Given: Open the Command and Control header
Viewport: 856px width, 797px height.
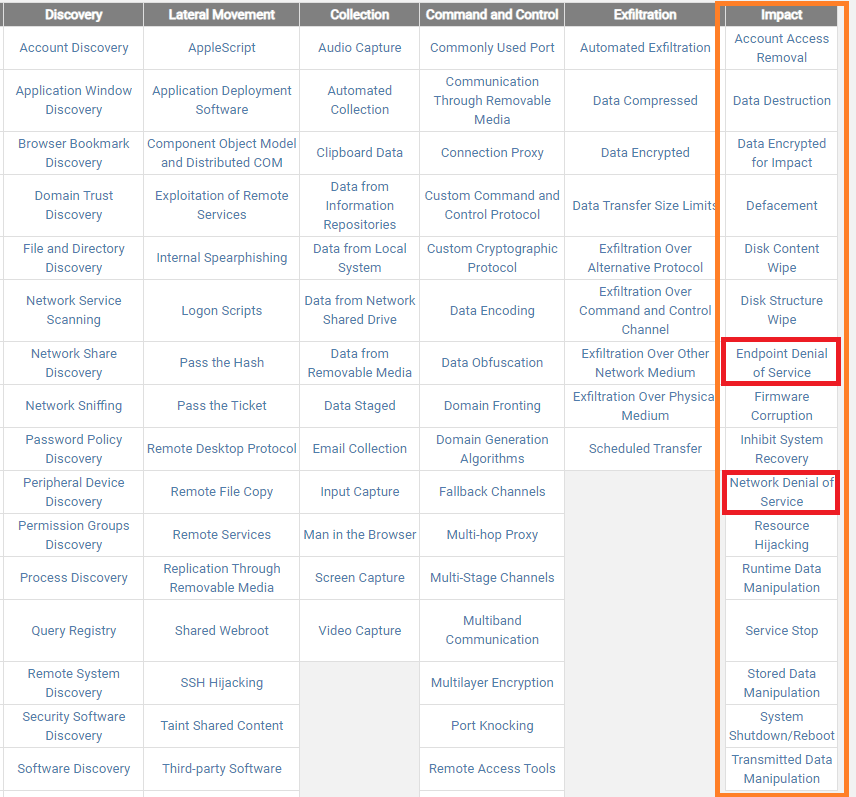Looking at the screenshot, I should [492, 15].
